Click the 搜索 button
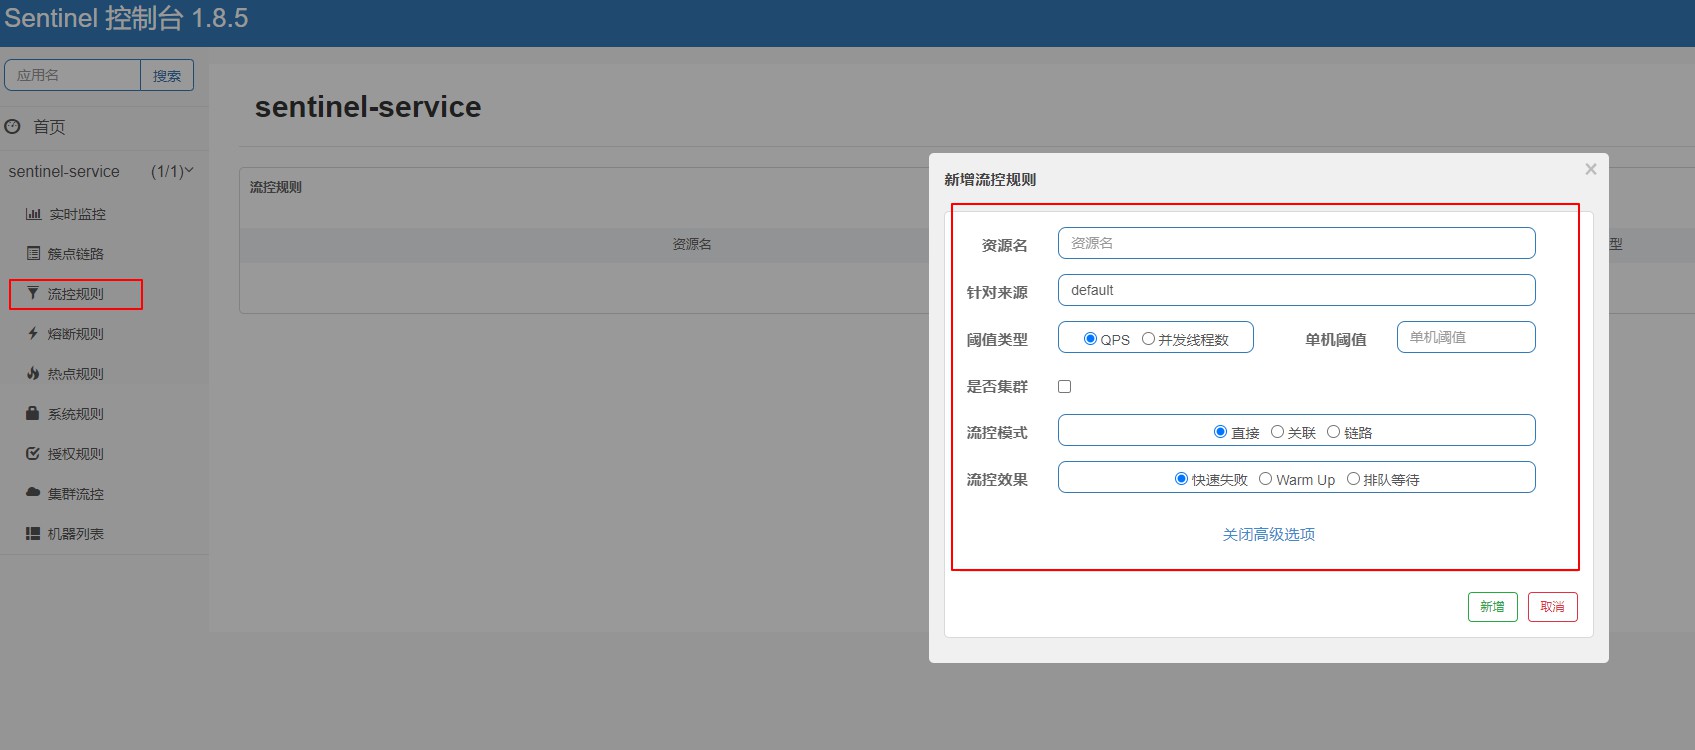Image resolution: width=1695 pixels, height=750 pixels. pos(167,75)
